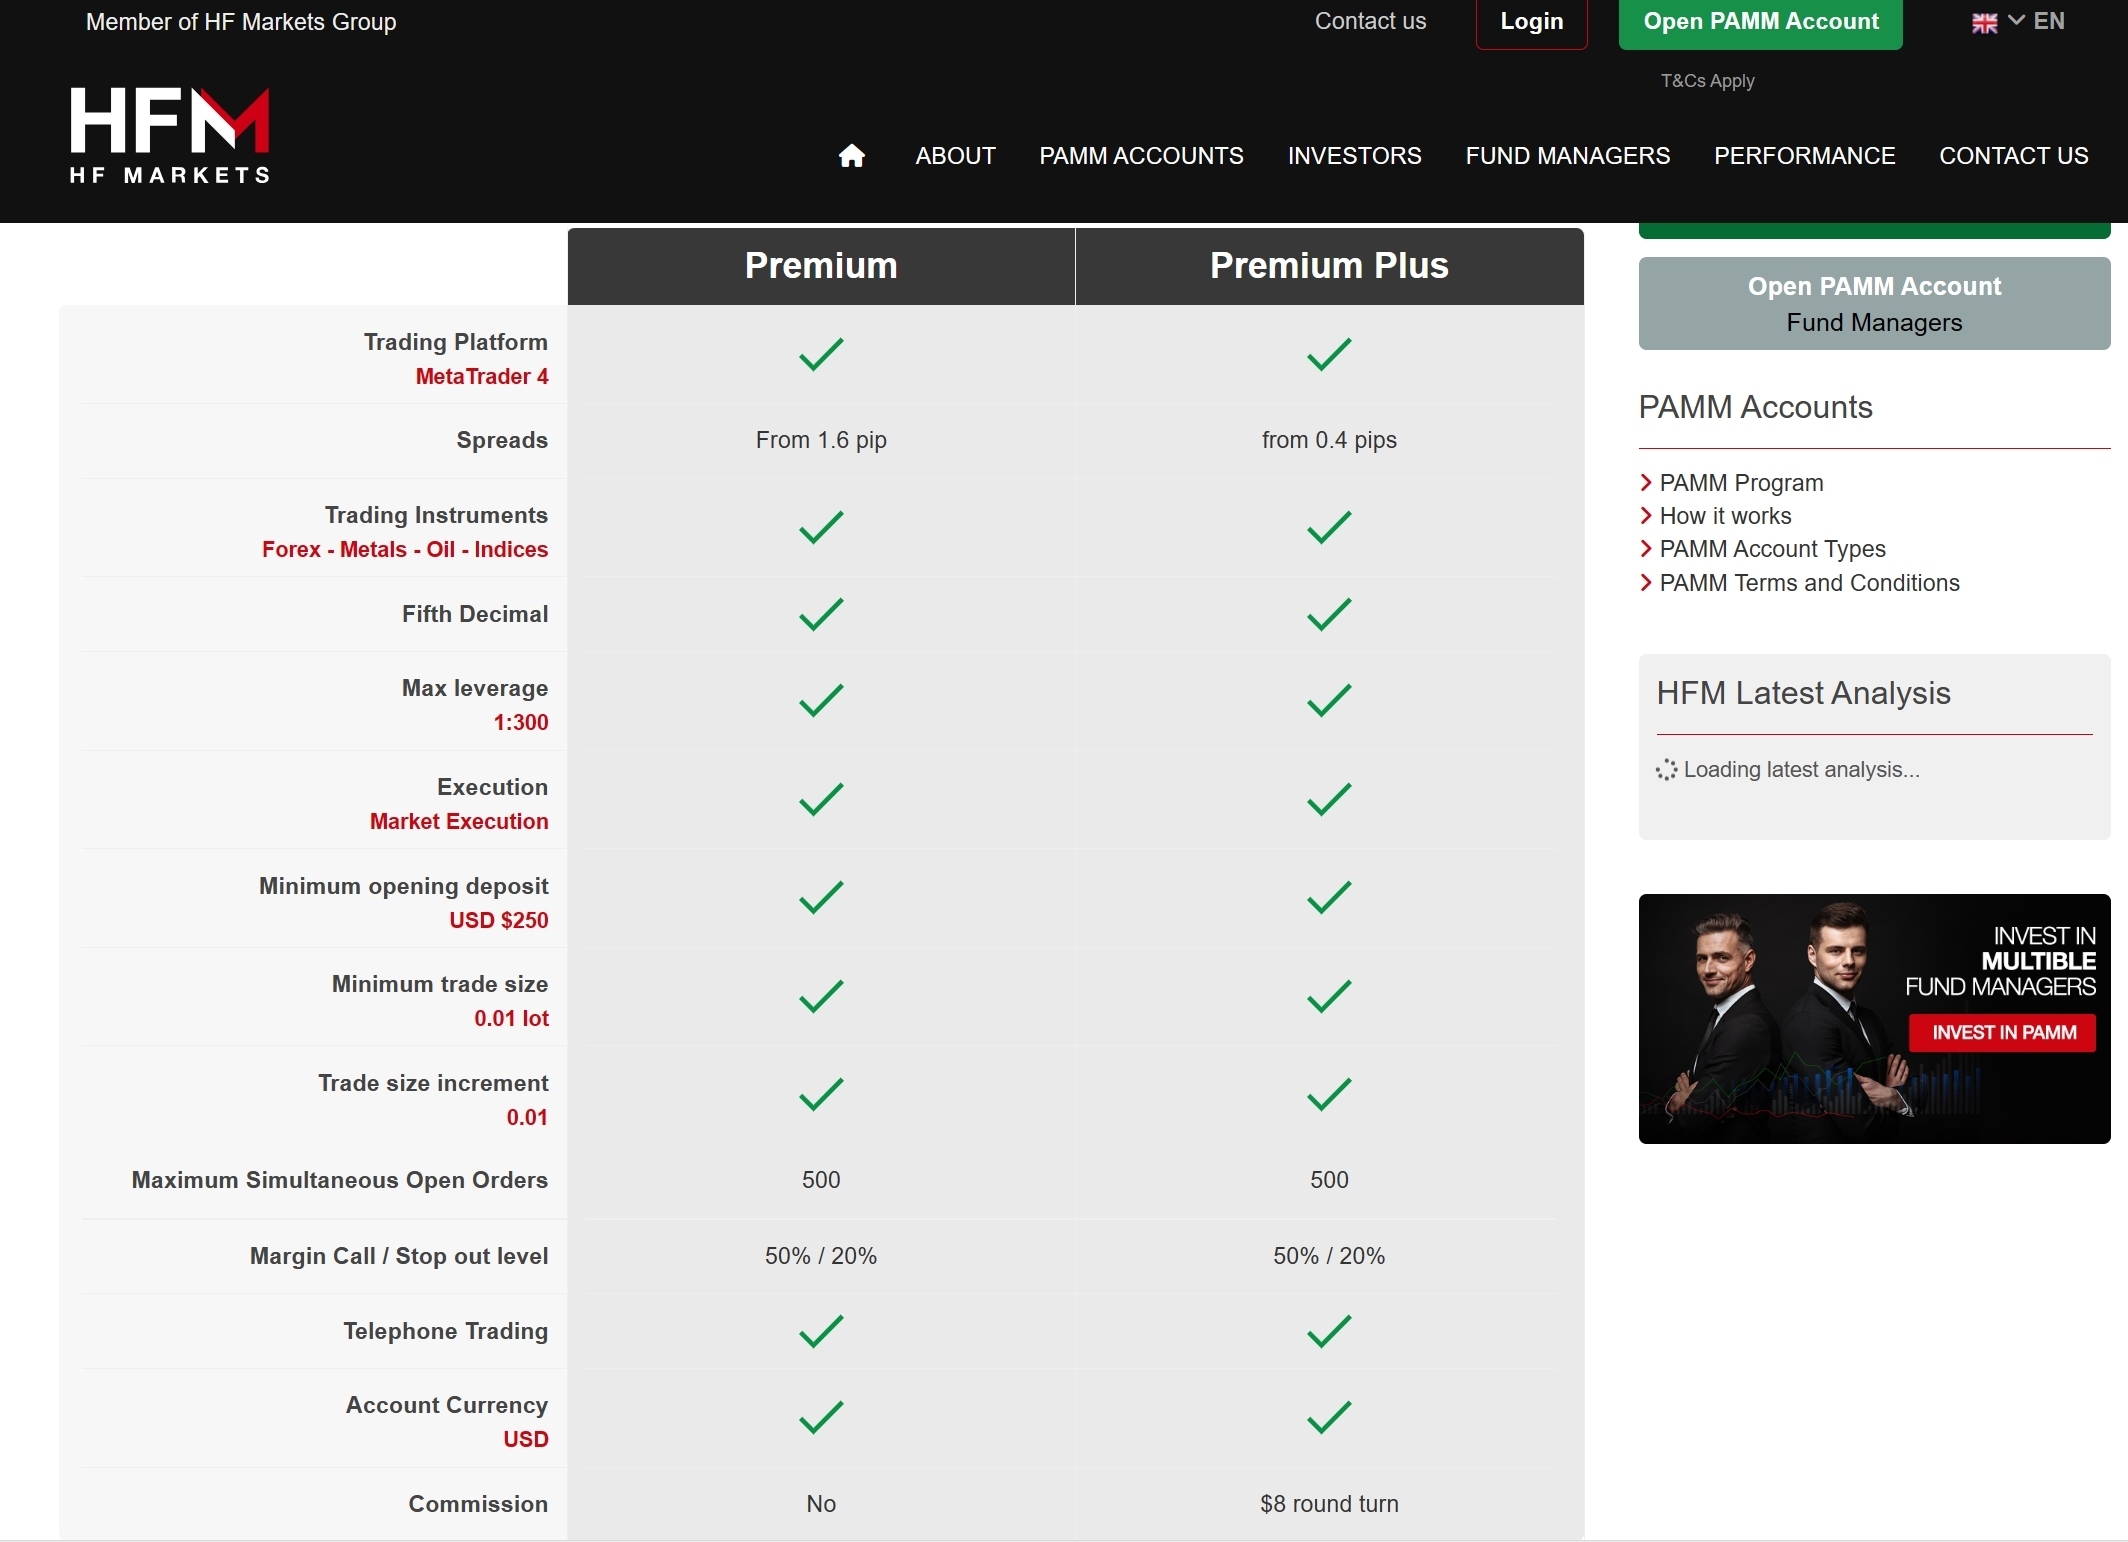Click the Premium checkmark for Max leverage
The image size is (2128, 1542).
(x=821, y=700)
